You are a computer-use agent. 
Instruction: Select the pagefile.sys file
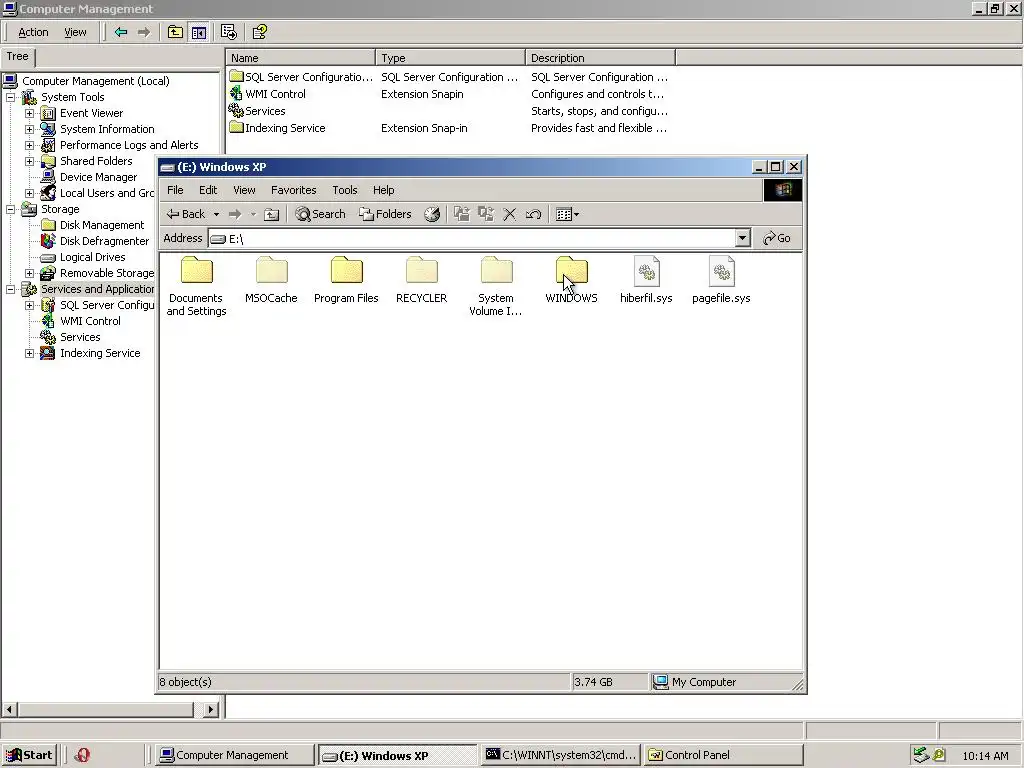pos(721,280)
